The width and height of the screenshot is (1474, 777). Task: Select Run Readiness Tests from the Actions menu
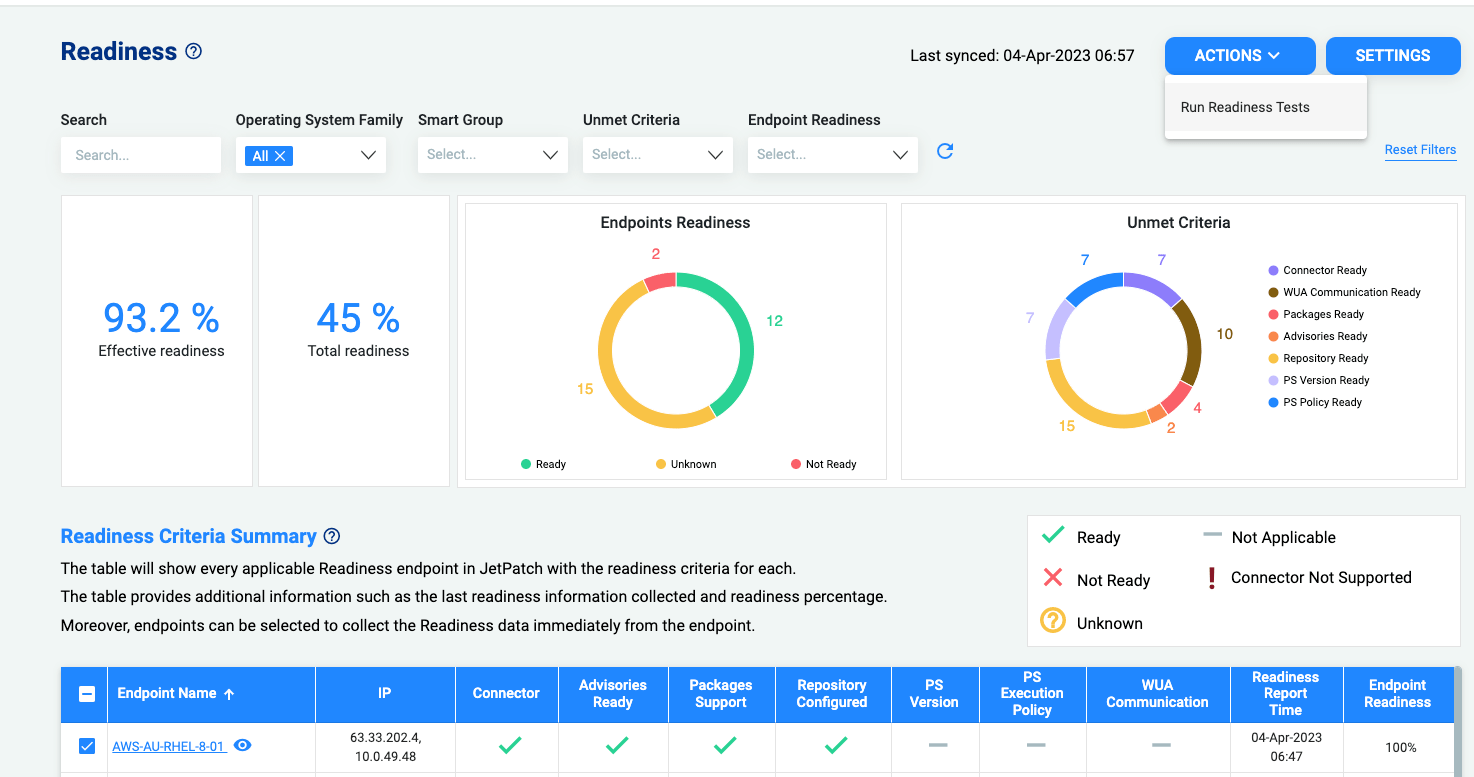pos(1245,107)
